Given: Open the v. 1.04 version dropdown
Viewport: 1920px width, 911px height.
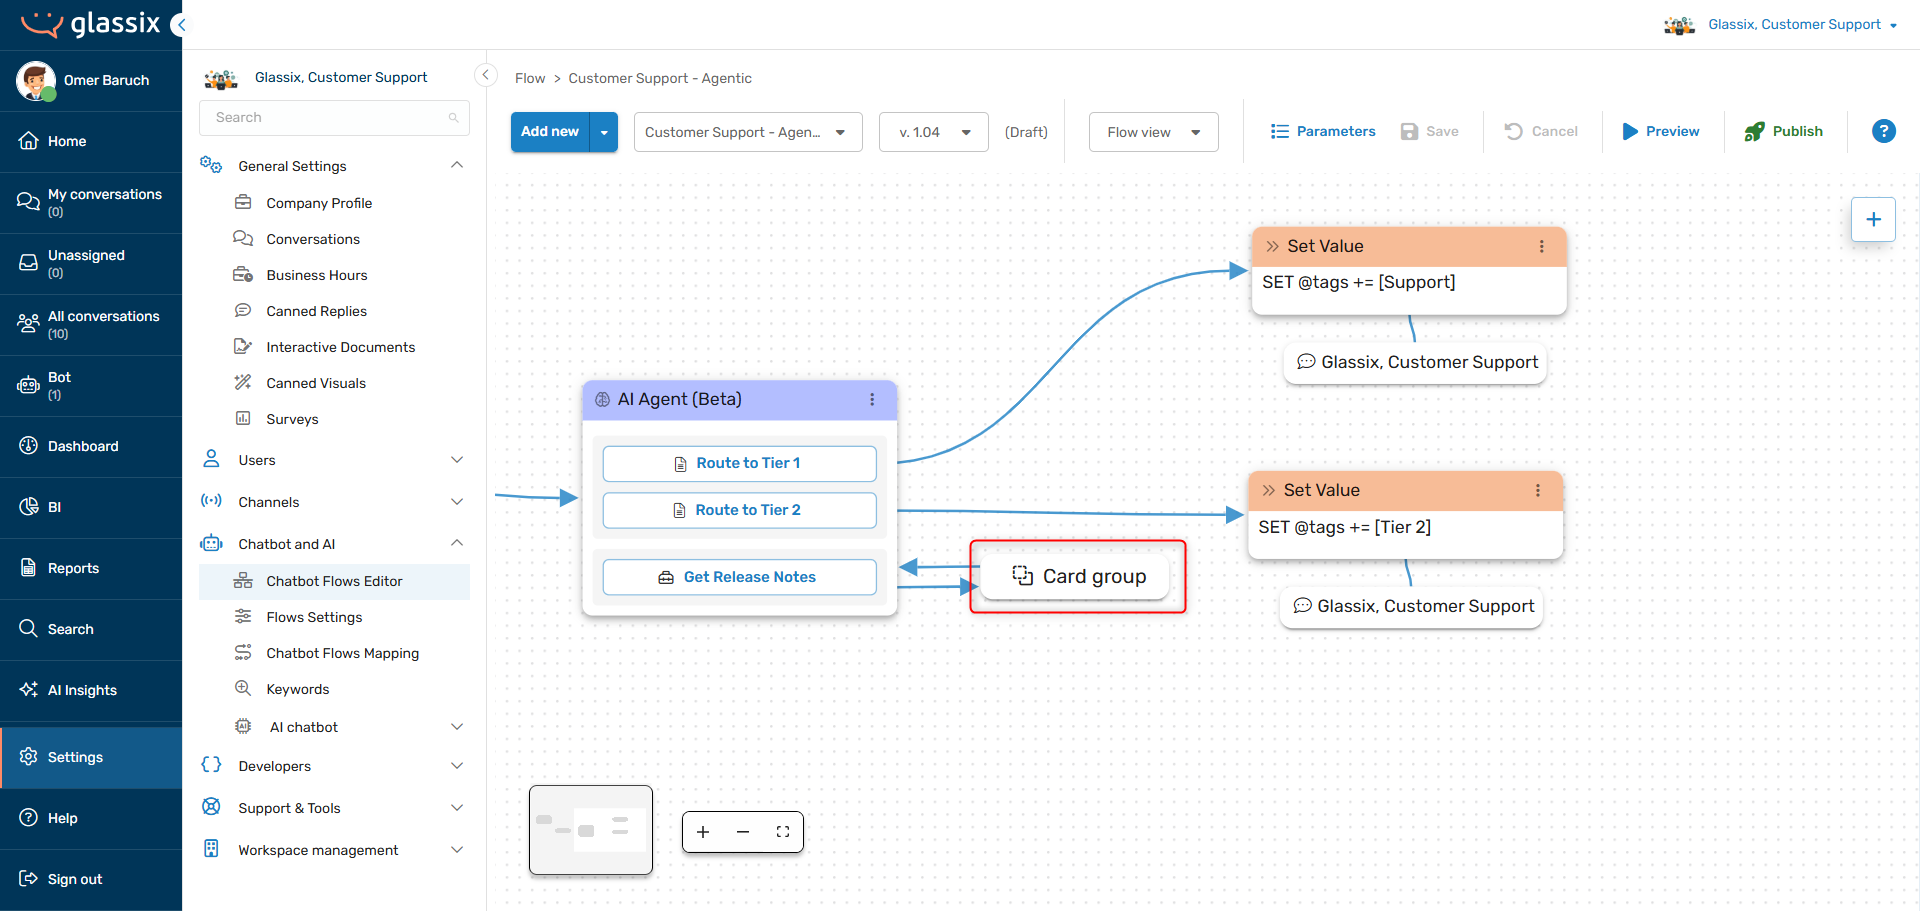Looking at the screenshot, I should (934, 132).
